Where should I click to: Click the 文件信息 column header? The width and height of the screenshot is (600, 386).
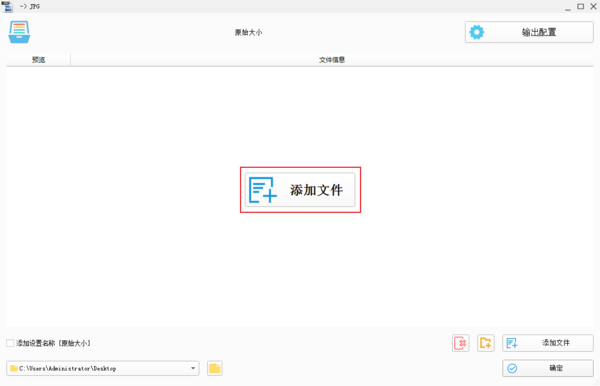(332, 60)
